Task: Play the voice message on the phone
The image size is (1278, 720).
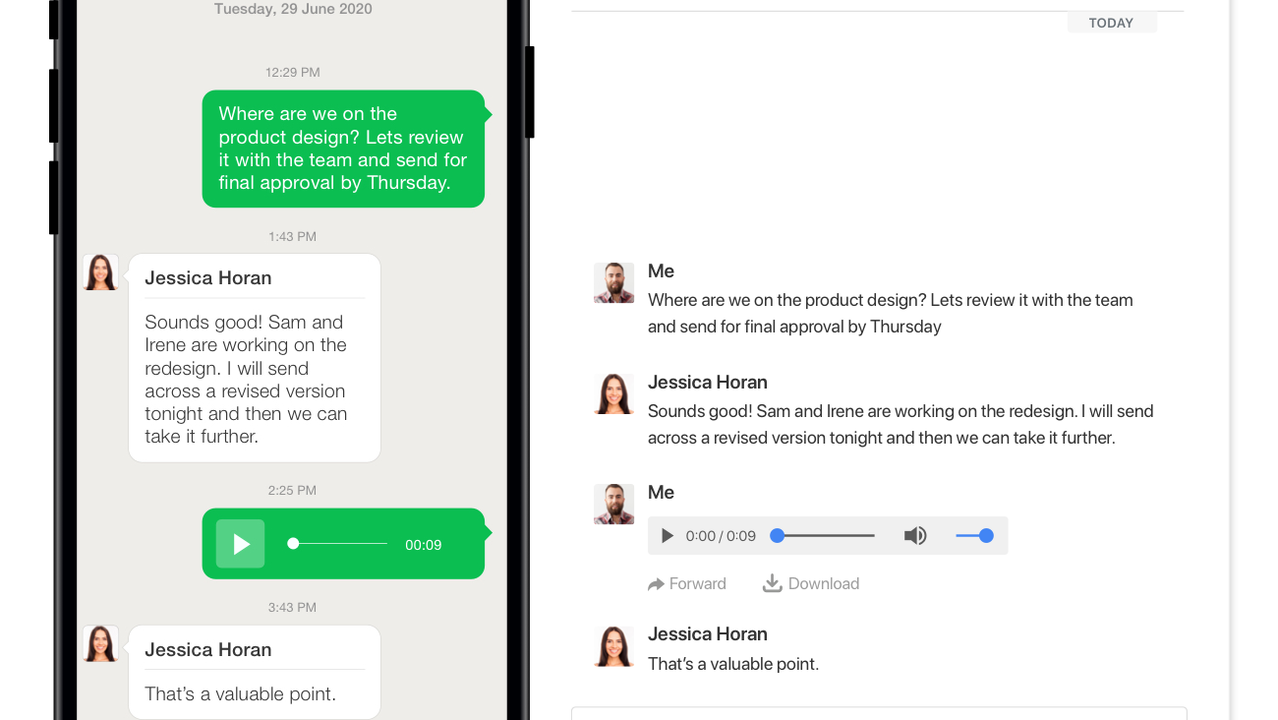Action: [241, 544]
